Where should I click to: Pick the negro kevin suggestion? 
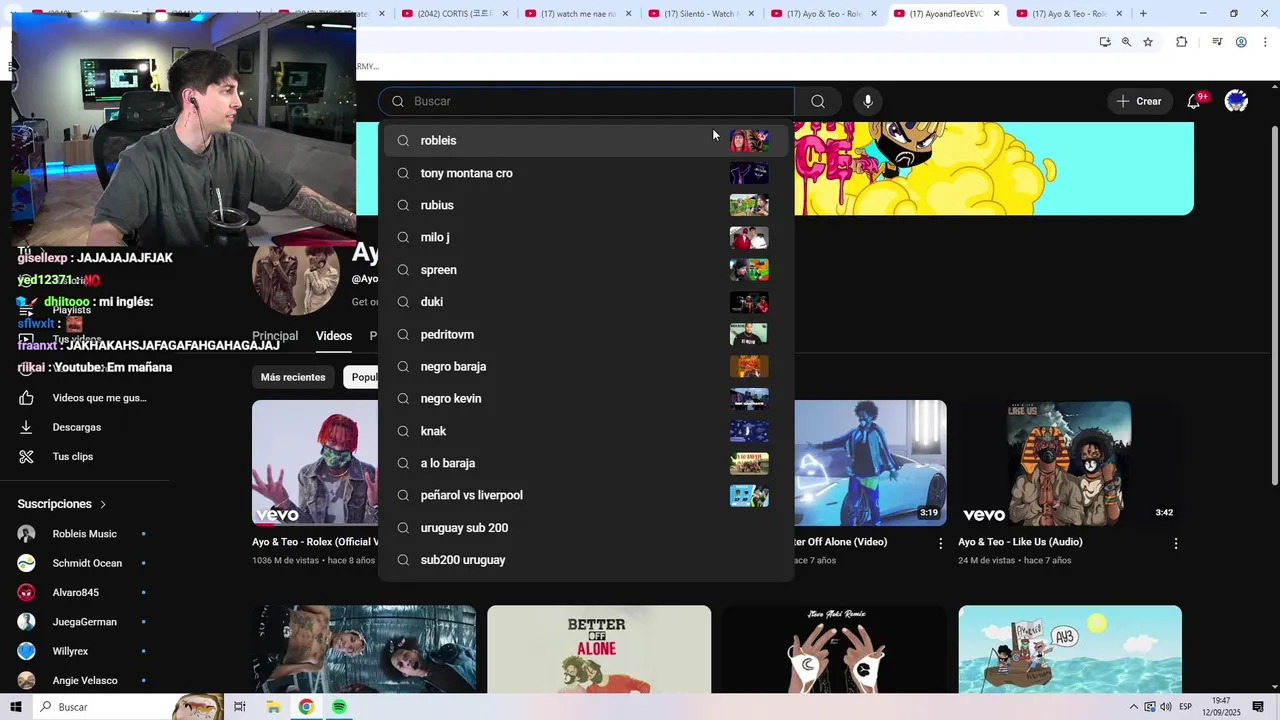click(x=586, y=398)
